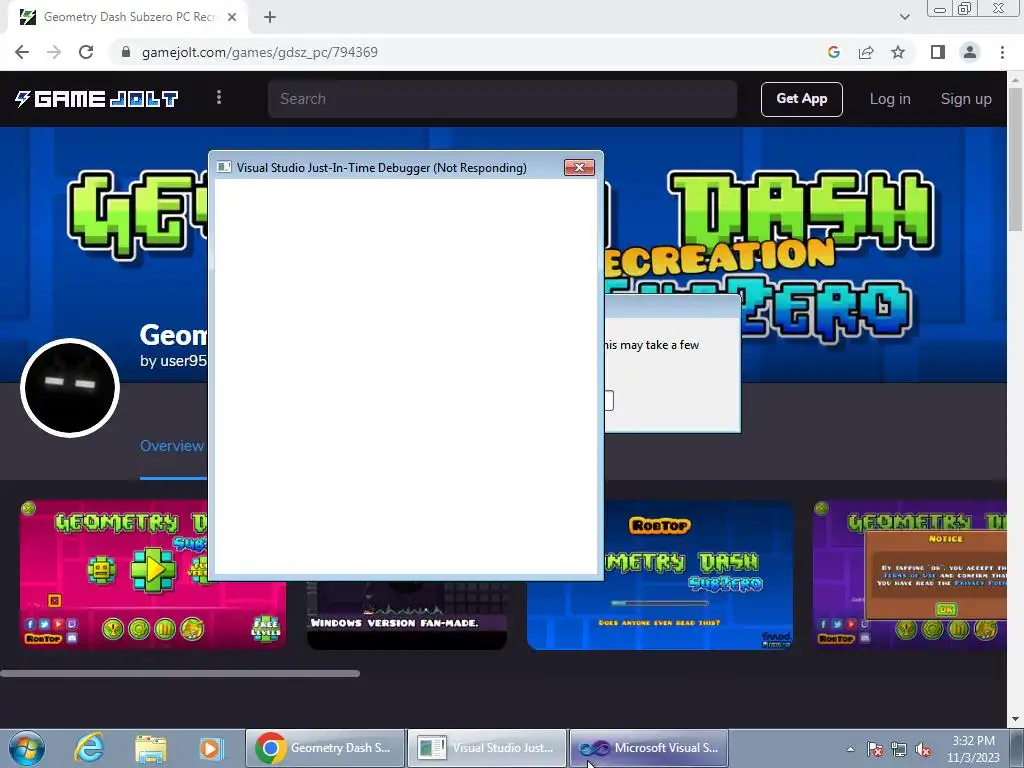Open the purple Notice dialog screenshot
The width and height of the screenshot is (1024, 768).
pos(909,575)
